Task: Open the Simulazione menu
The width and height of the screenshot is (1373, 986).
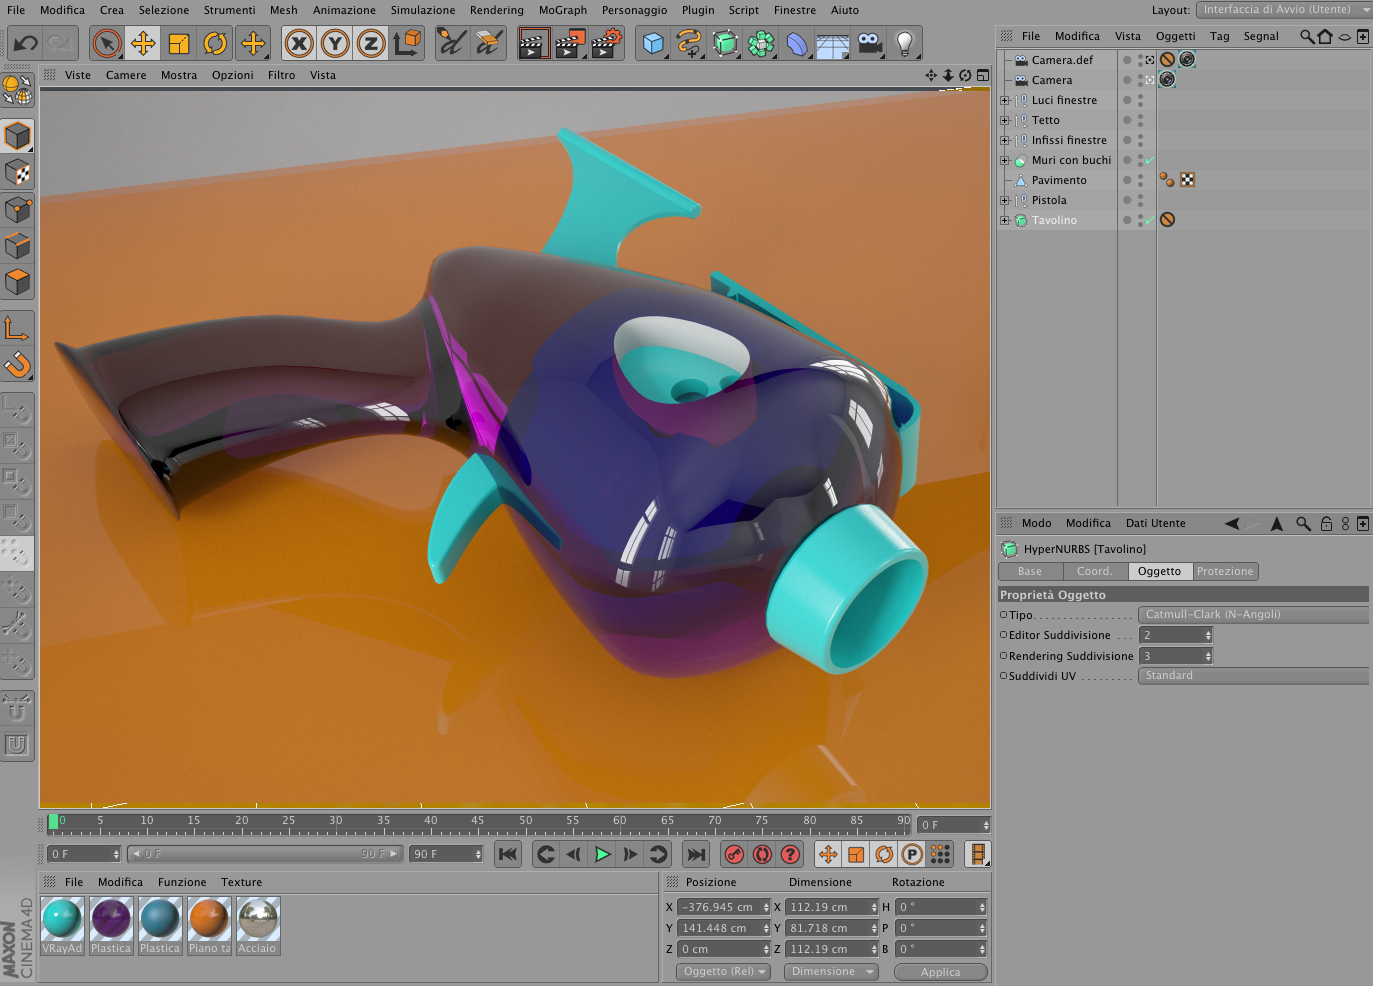Action: tap(422, 10)
